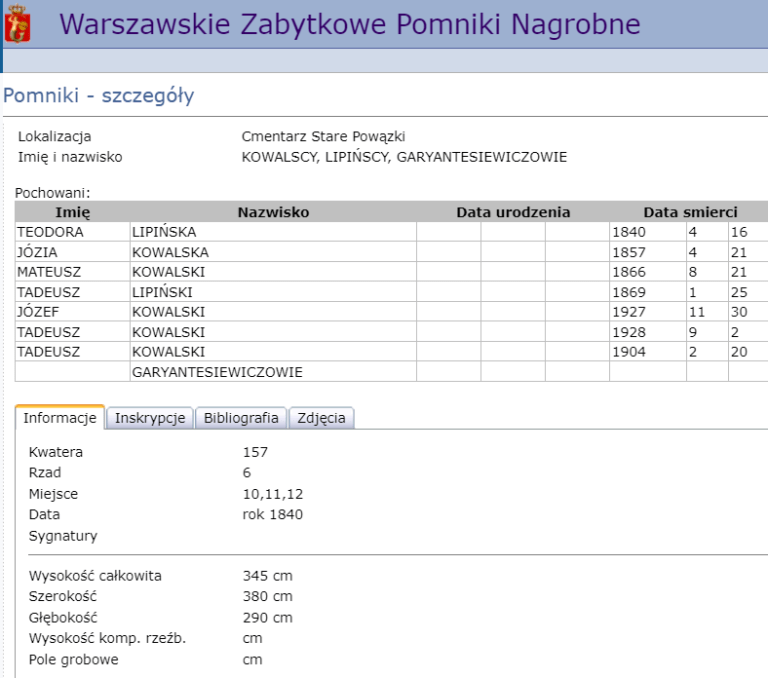This screenshot has height=678, width=768.
Task: Click death year 1866 cell
Action: 648,272
